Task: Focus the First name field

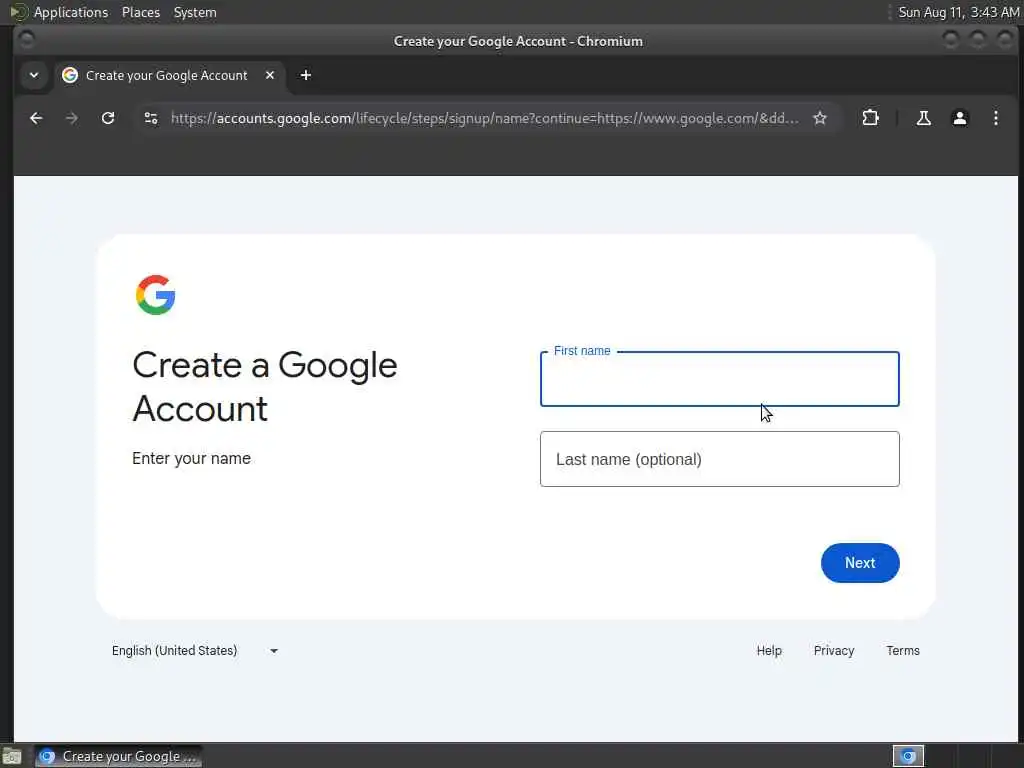Action: [720, 379]
